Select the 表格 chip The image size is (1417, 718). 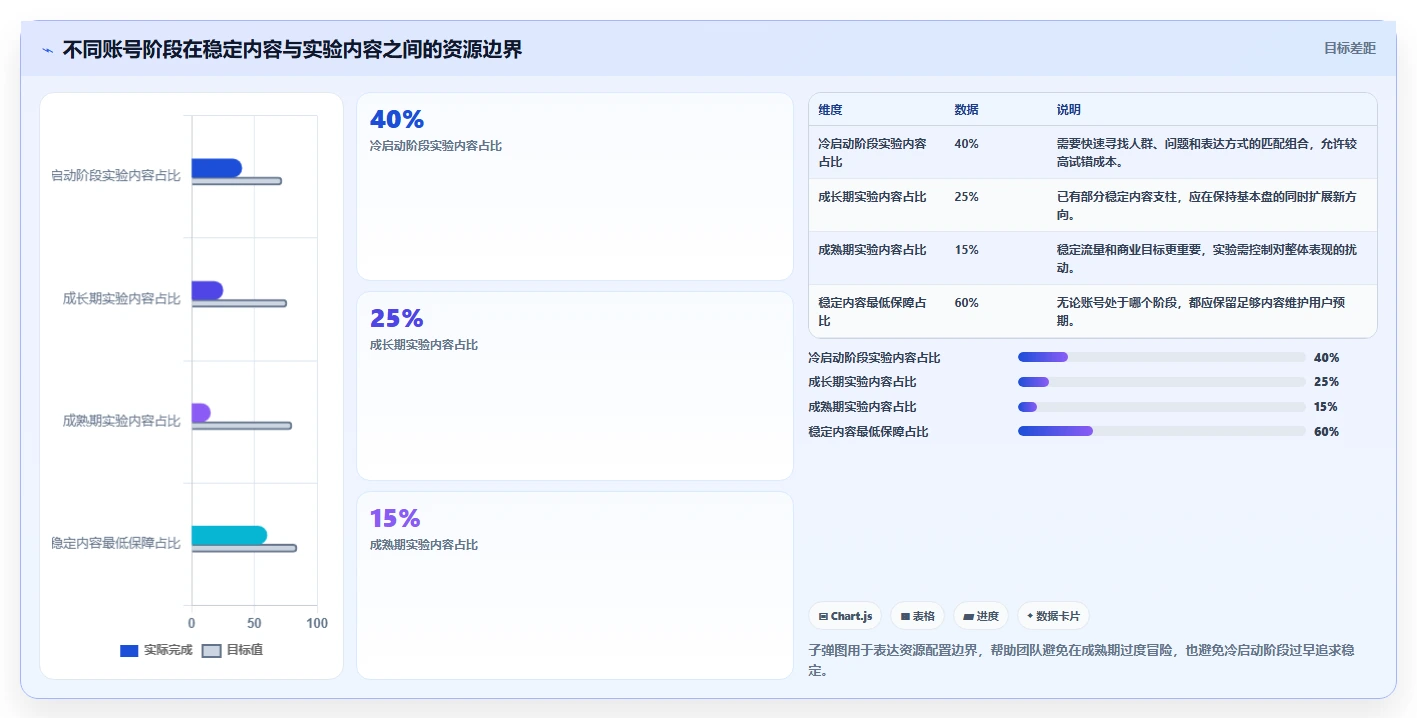point(917,616)
